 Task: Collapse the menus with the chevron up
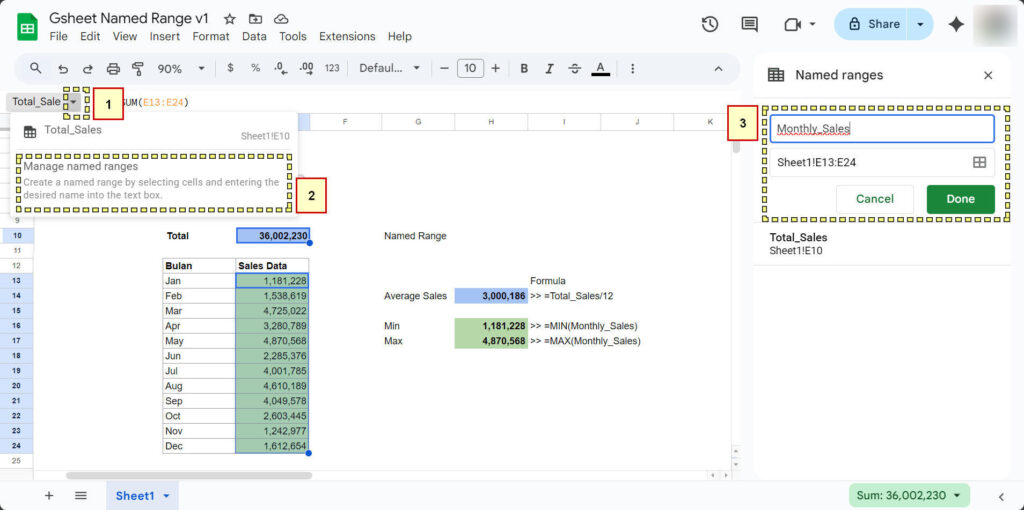718,69
